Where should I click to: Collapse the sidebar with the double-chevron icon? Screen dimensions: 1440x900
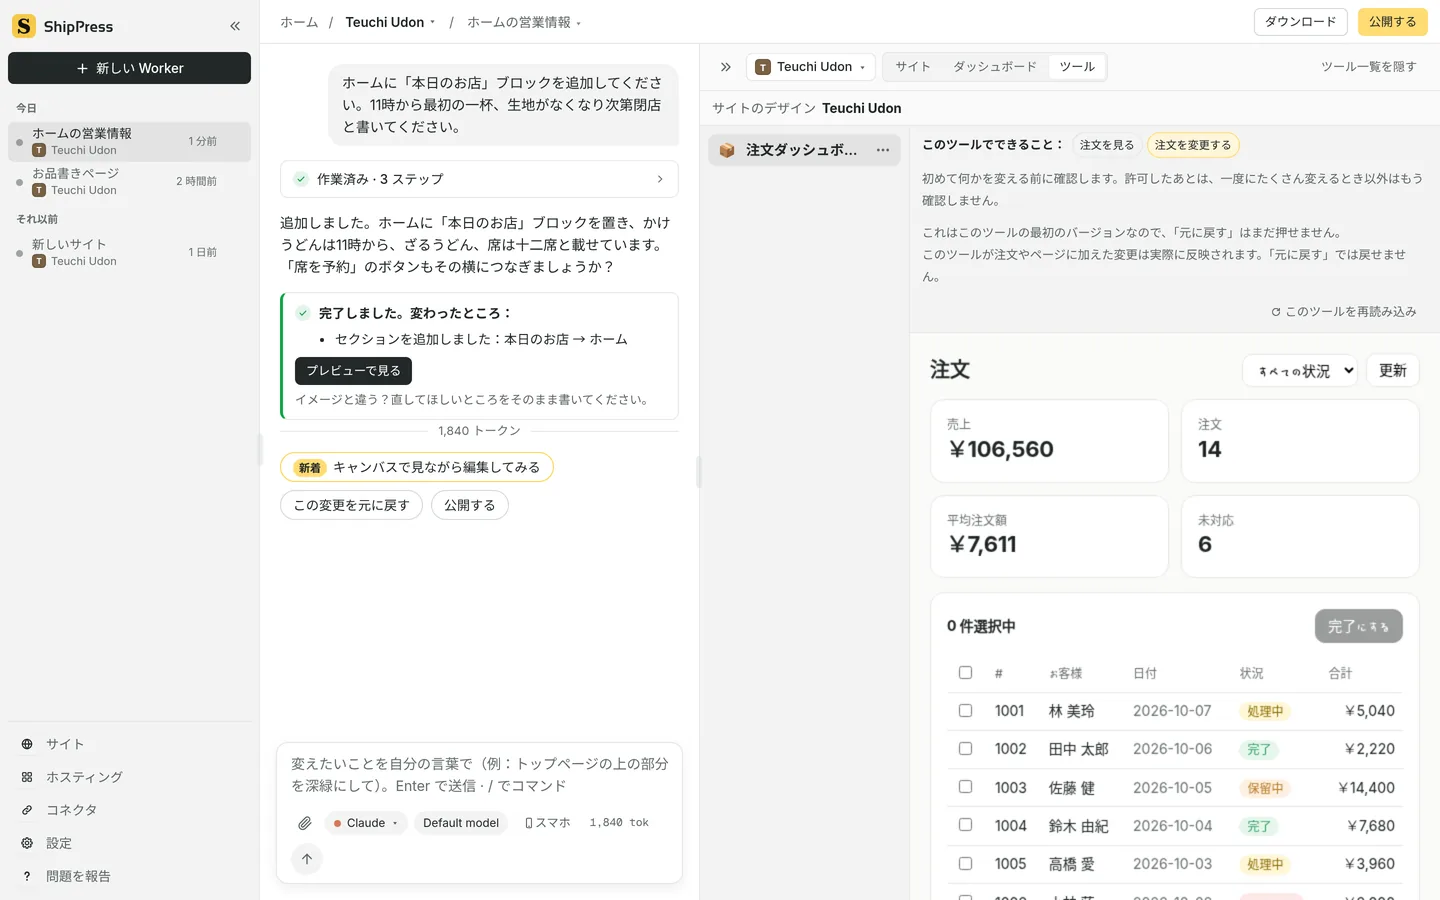click(235, 26)
